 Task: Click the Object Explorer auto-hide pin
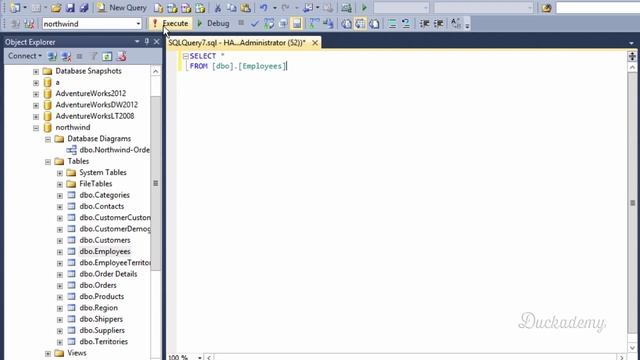tap(147, 42)
